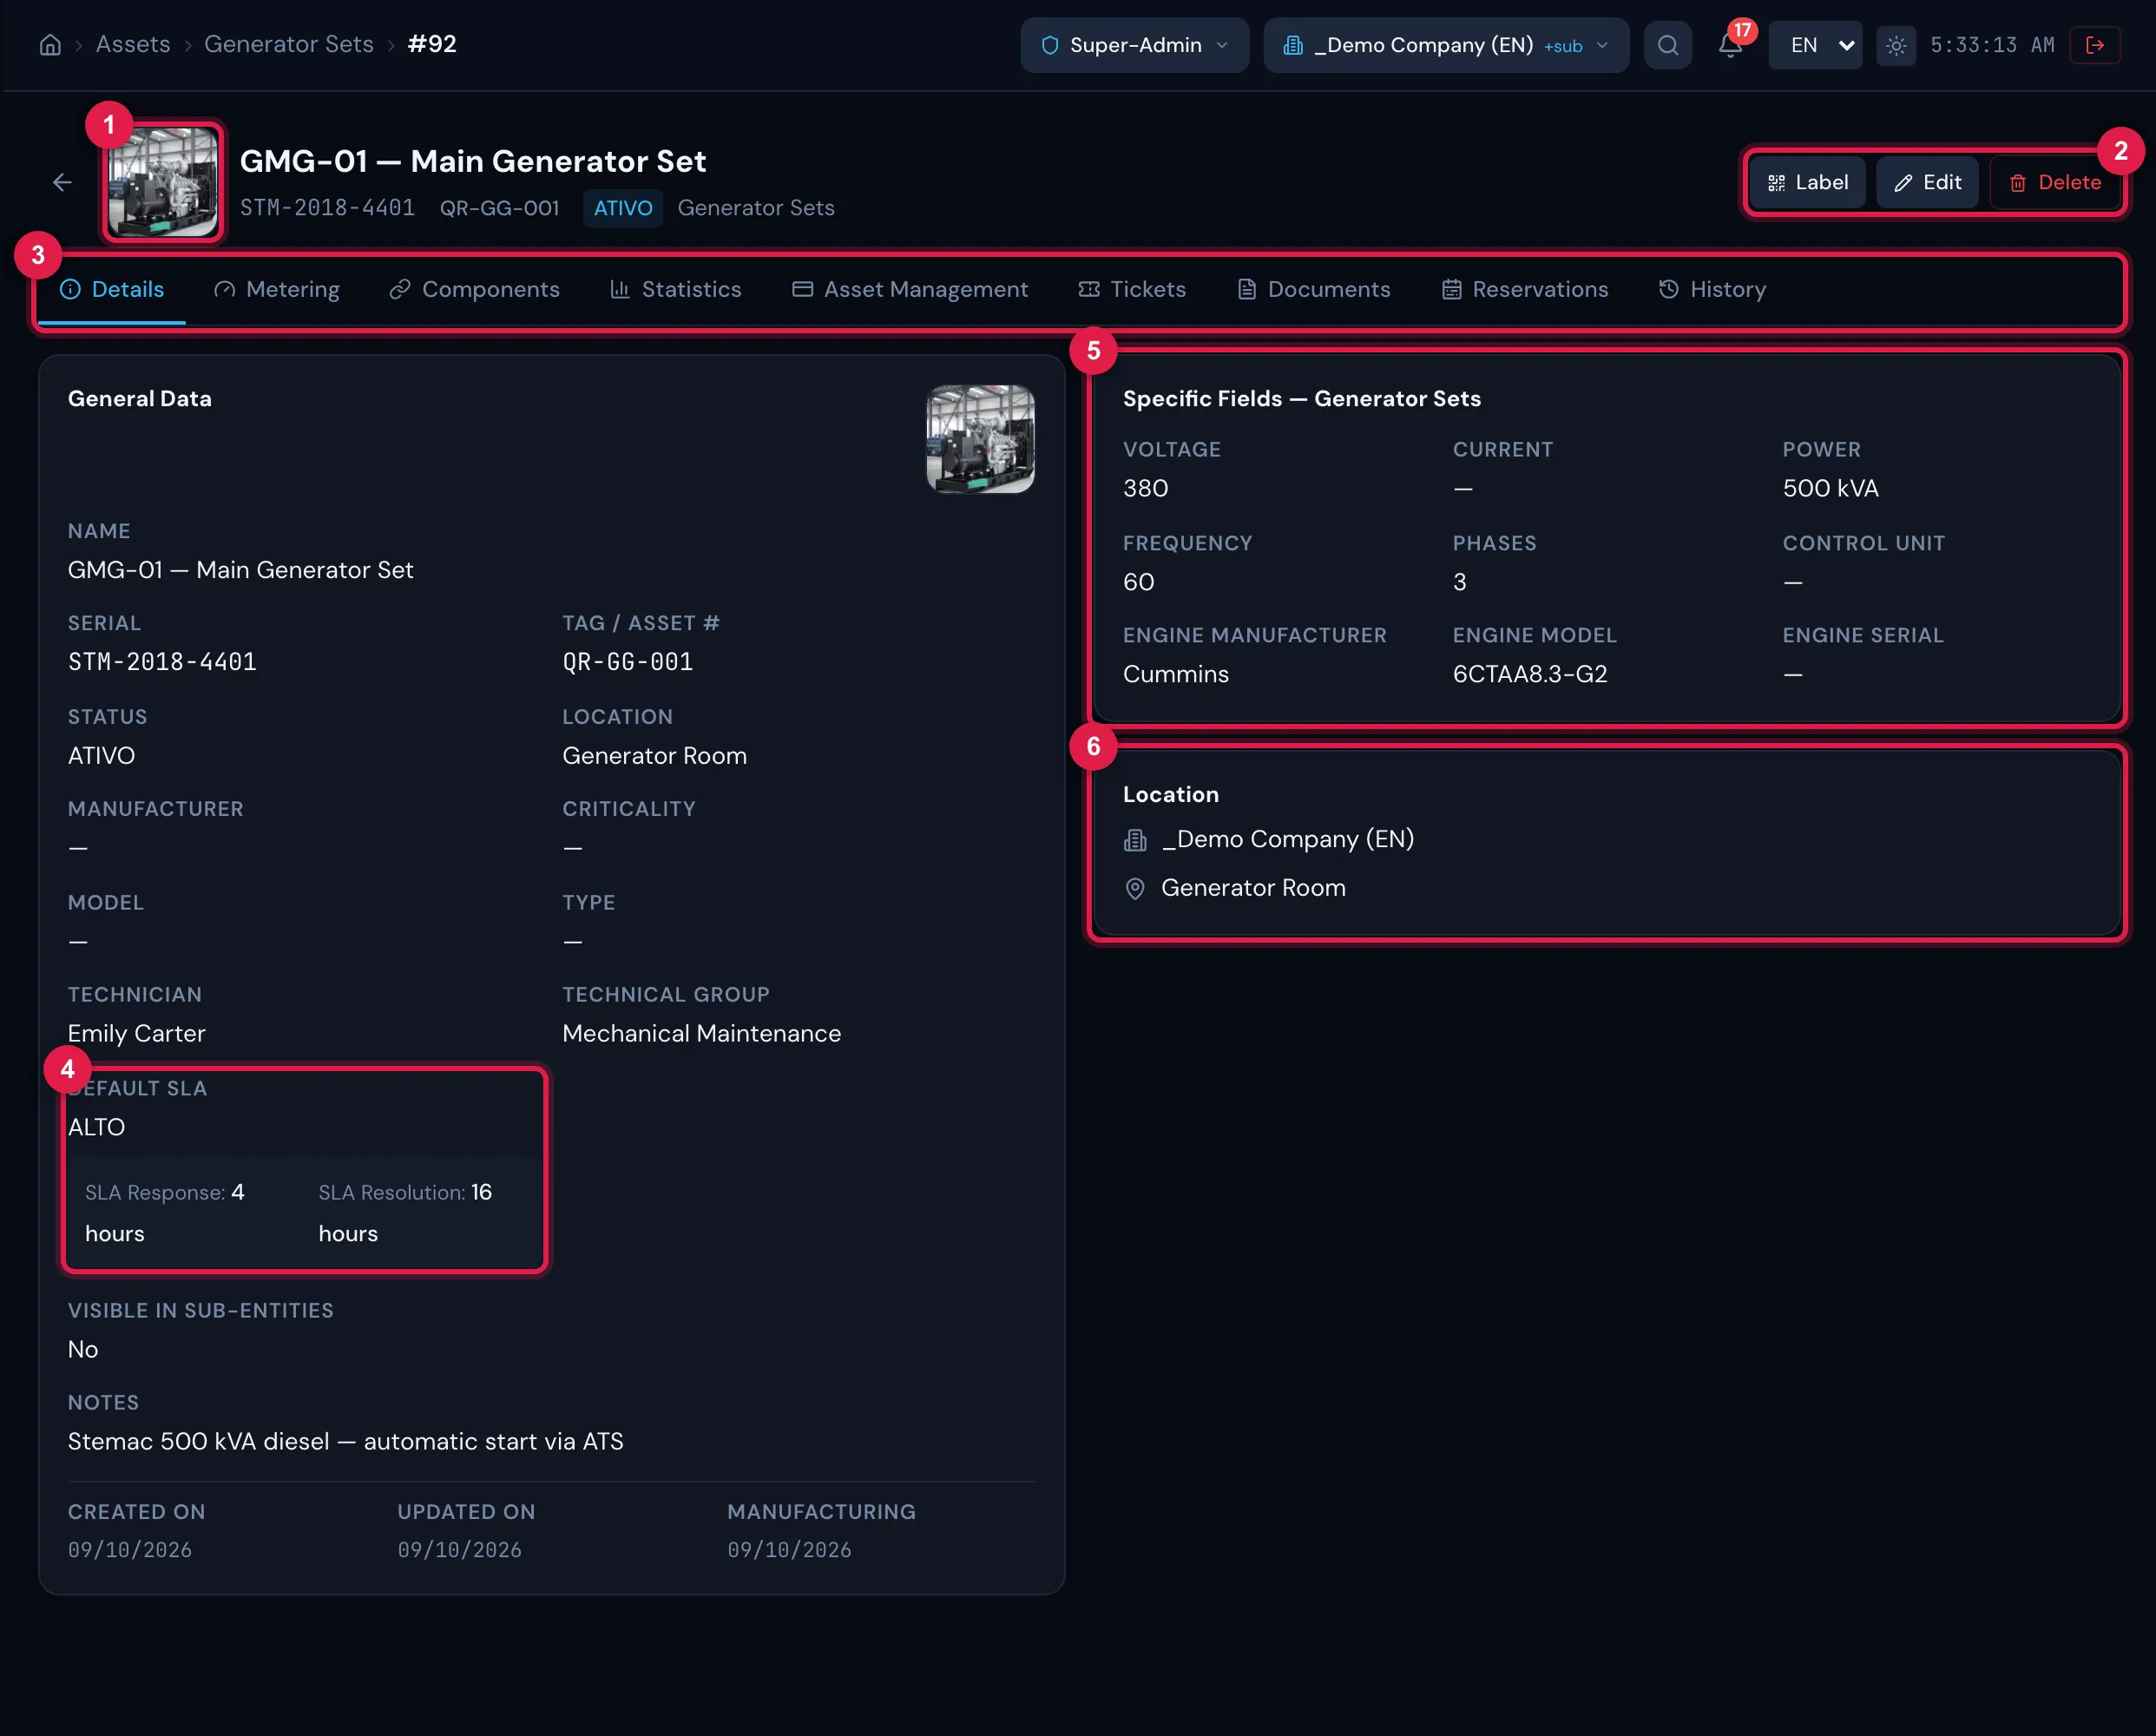This screenshot has width=2156, height=1736.
Task: Click technician name Emily Carter
Action: click(136, 1033)
